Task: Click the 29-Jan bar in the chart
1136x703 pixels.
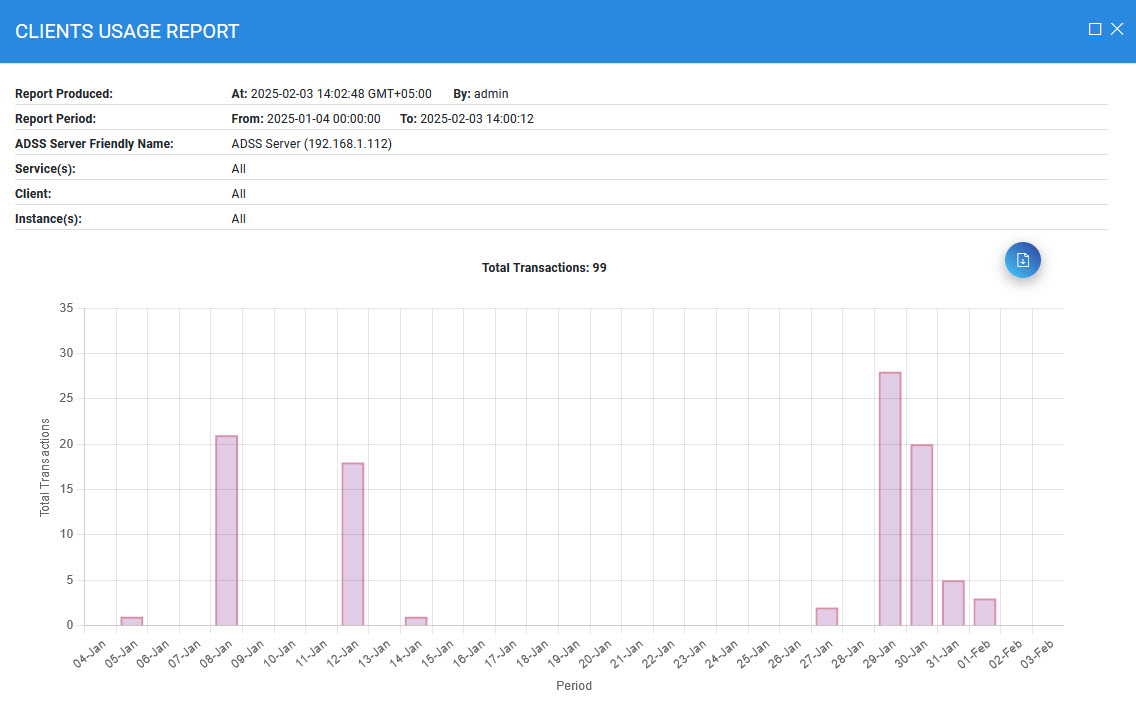Action: 890,498
